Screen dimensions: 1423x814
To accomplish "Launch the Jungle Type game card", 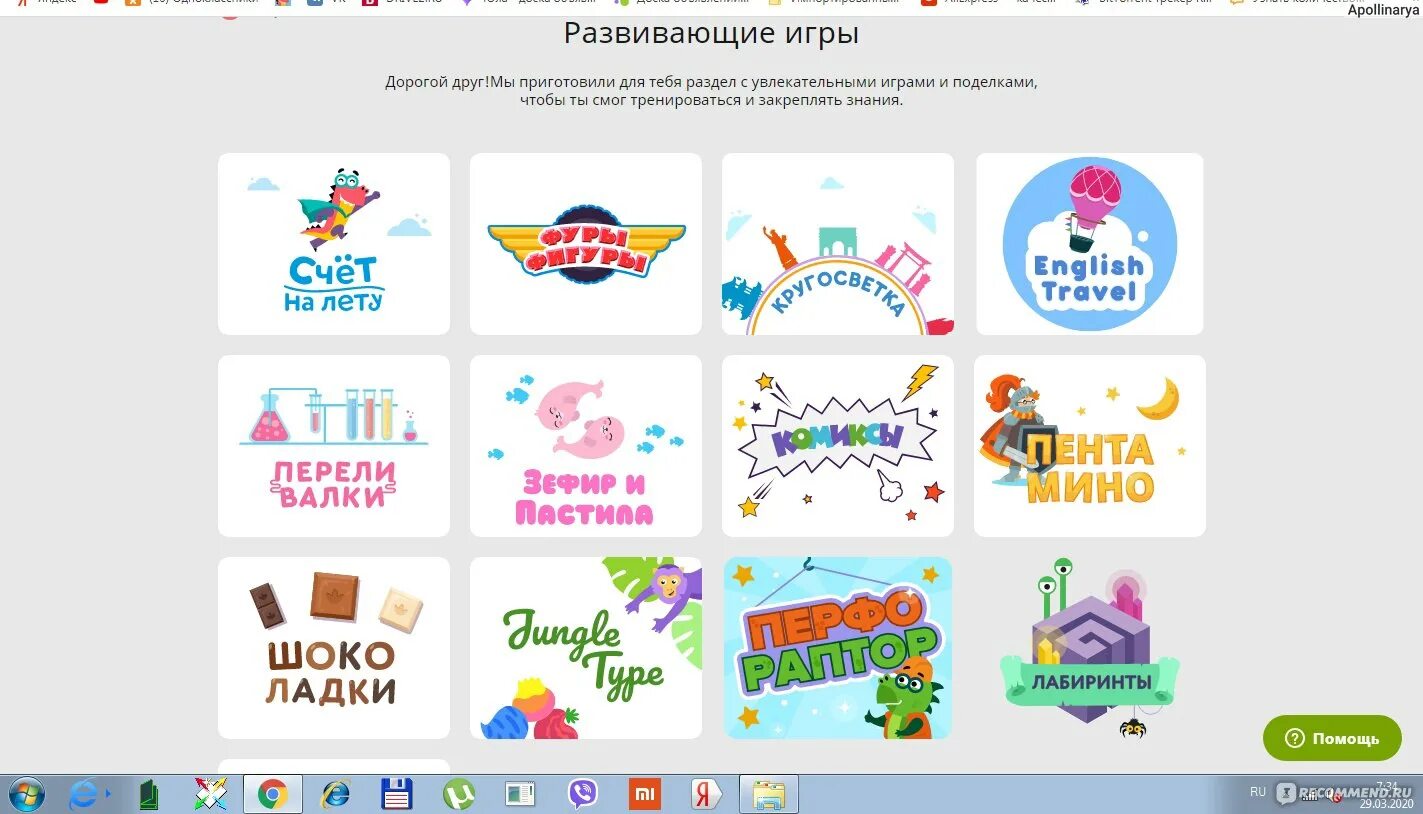I will pos(586,648).
